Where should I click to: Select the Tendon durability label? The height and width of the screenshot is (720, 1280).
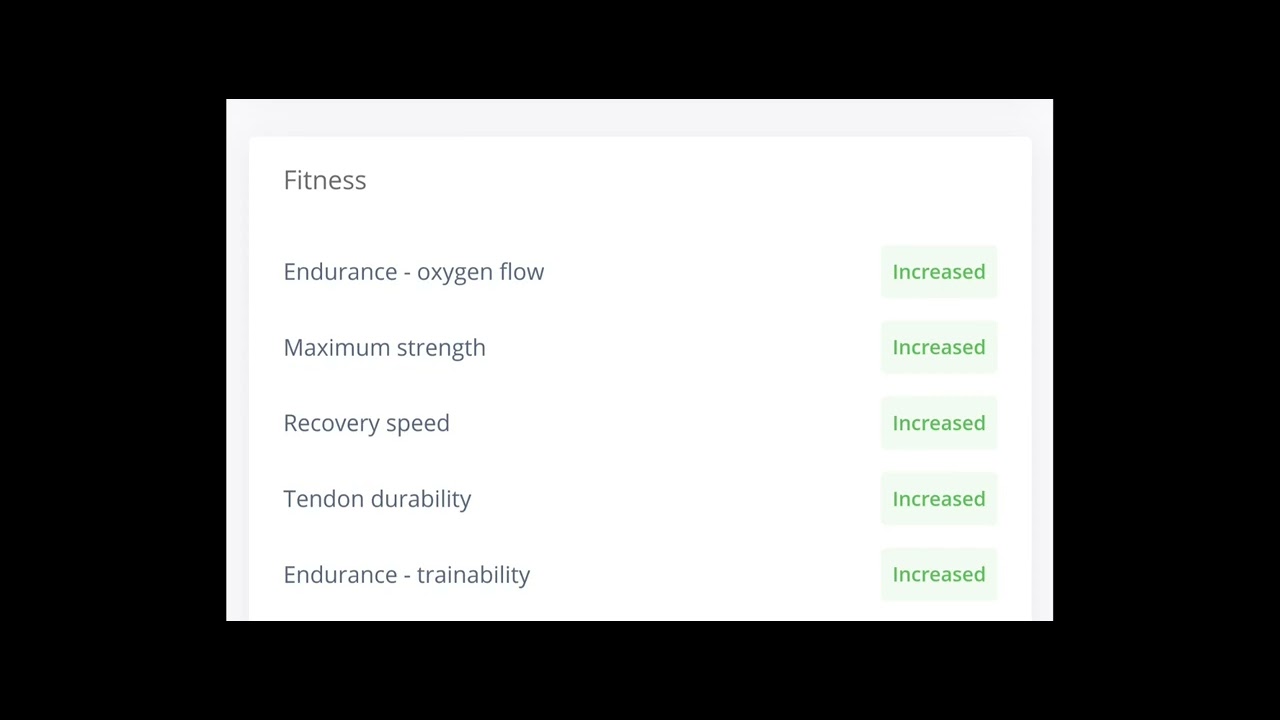tap(377, 499)
